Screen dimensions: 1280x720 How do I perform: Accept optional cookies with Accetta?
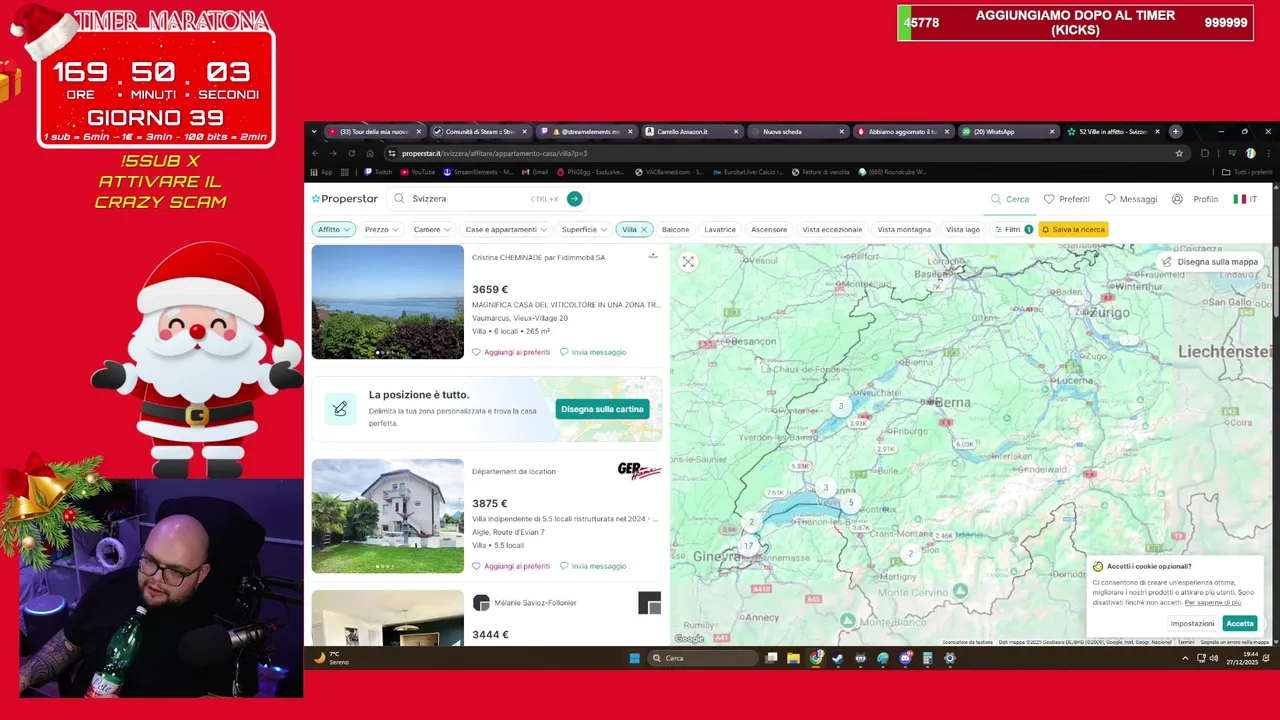pyautogui.click(x=1239, y=623)
